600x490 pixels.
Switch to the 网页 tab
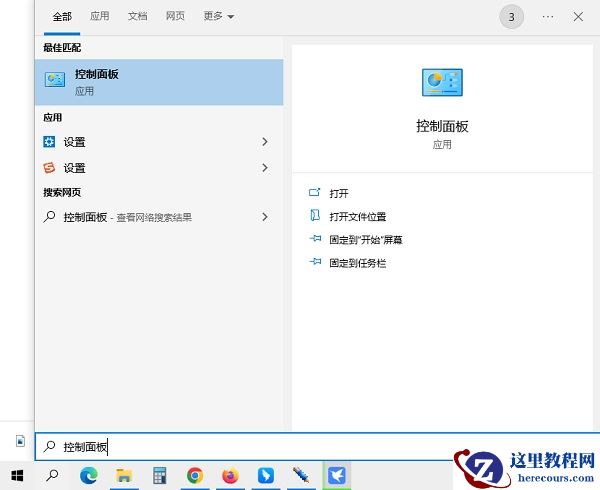[x=175, y=16]
